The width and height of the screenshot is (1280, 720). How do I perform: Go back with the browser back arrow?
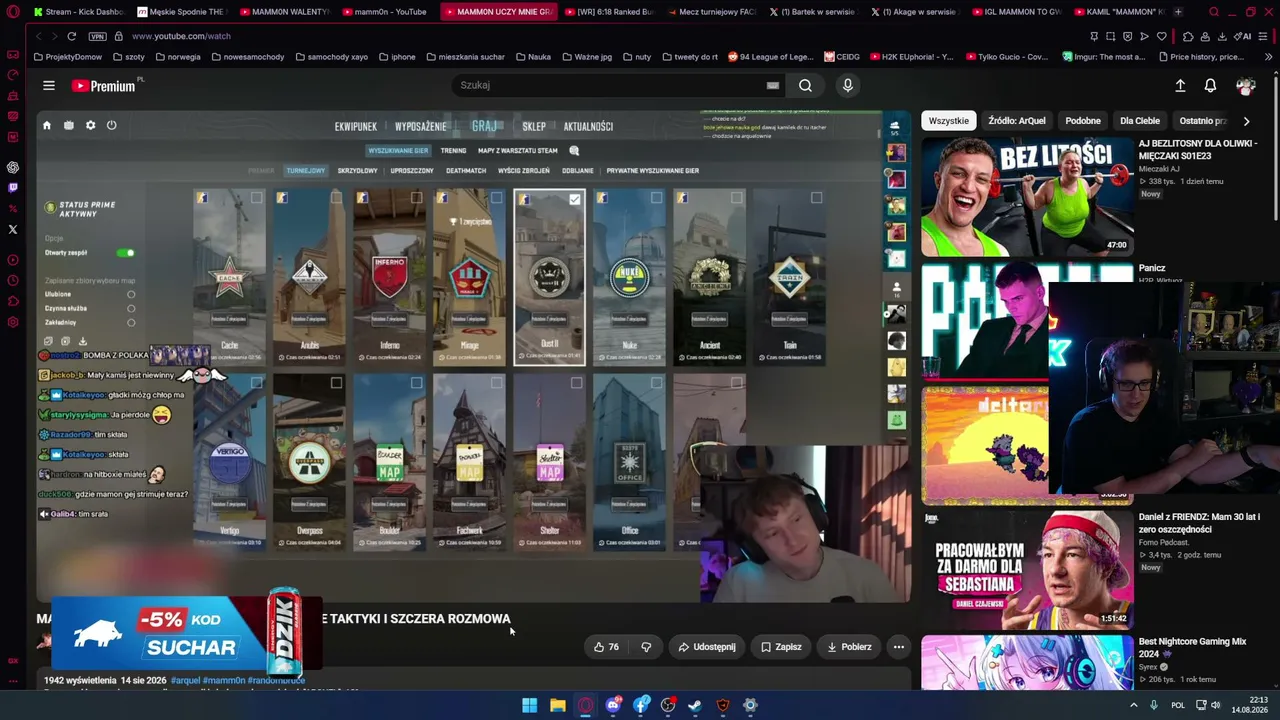(x=39, y=36)
